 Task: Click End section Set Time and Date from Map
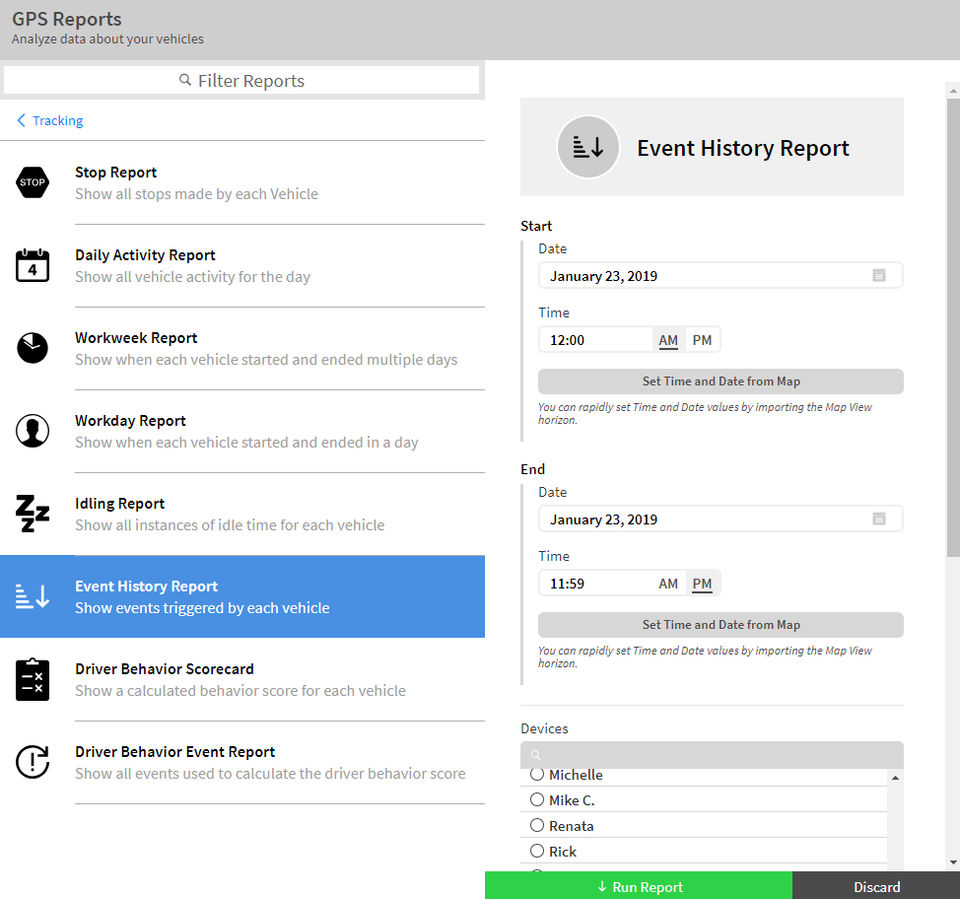(x=721, y=625)
